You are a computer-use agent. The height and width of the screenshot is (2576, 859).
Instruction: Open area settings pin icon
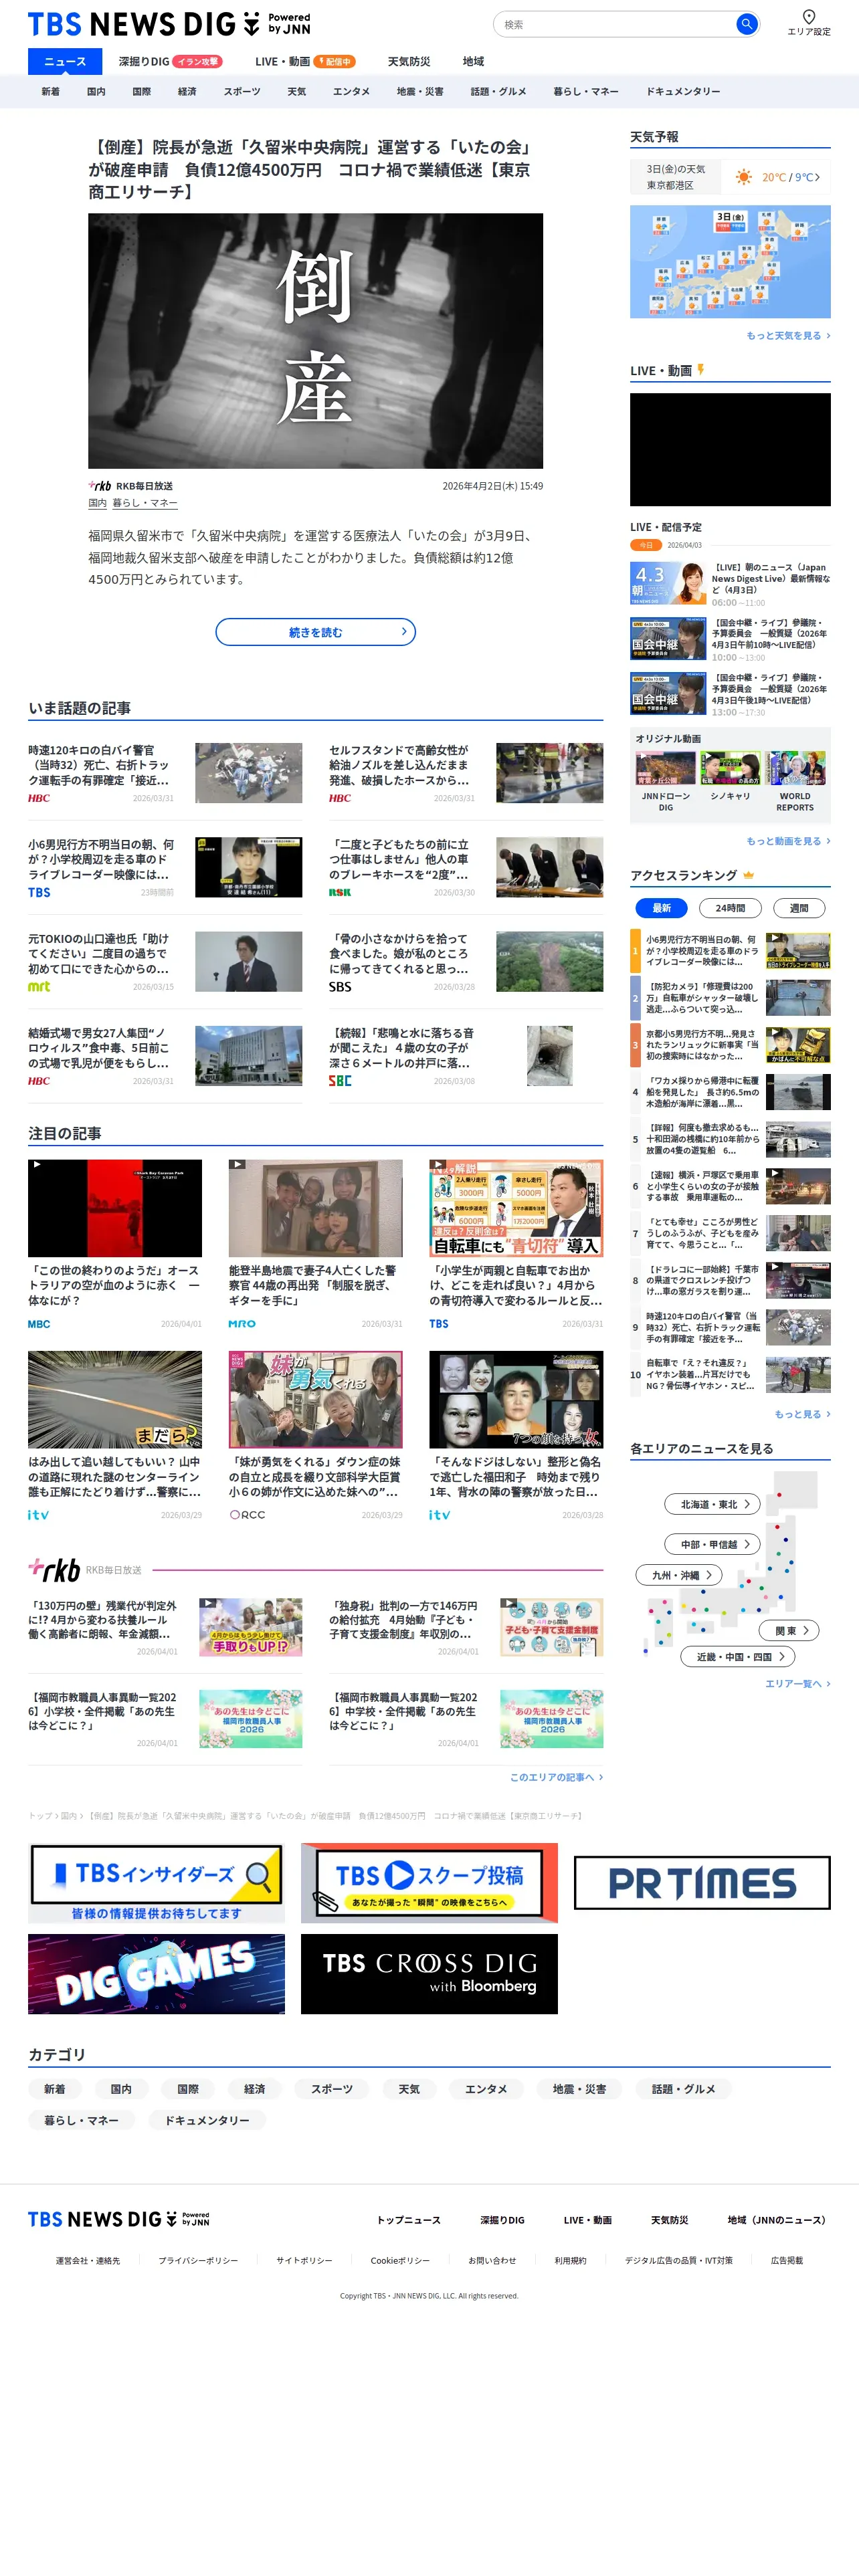(x=808, y=17)
